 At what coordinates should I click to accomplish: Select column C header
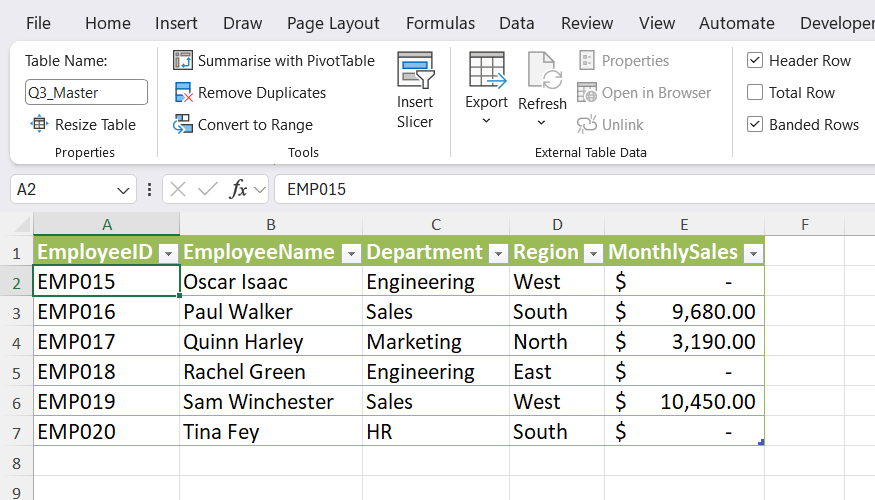436,224
